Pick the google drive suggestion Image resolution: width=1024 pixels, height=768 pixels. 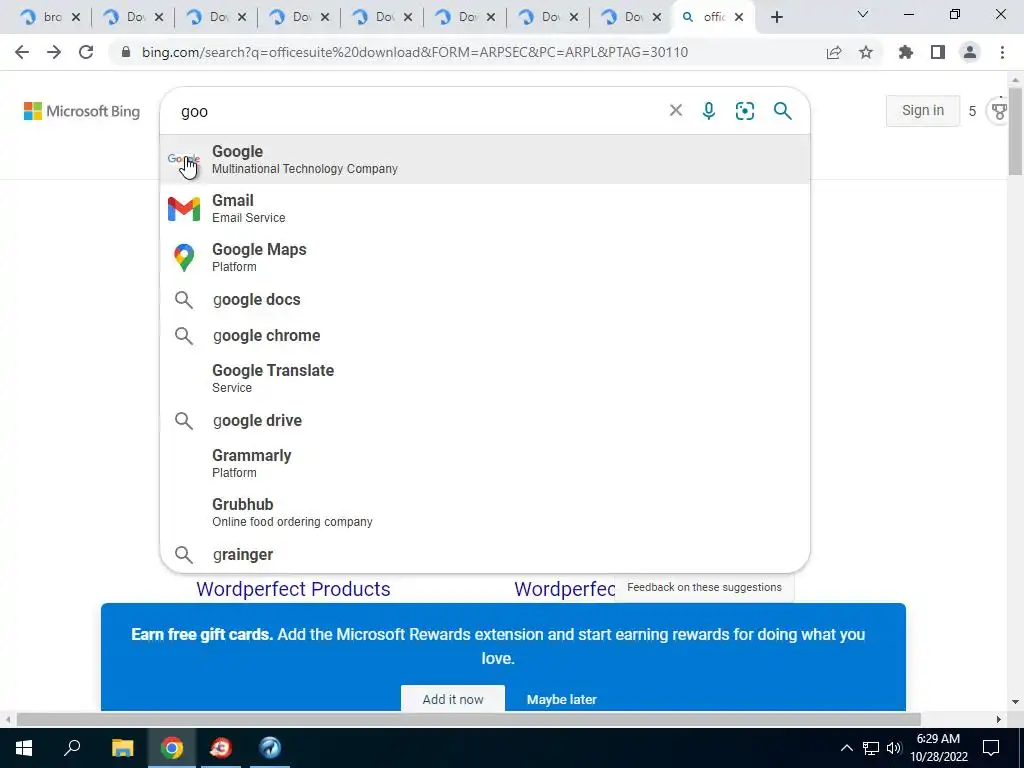485,421
